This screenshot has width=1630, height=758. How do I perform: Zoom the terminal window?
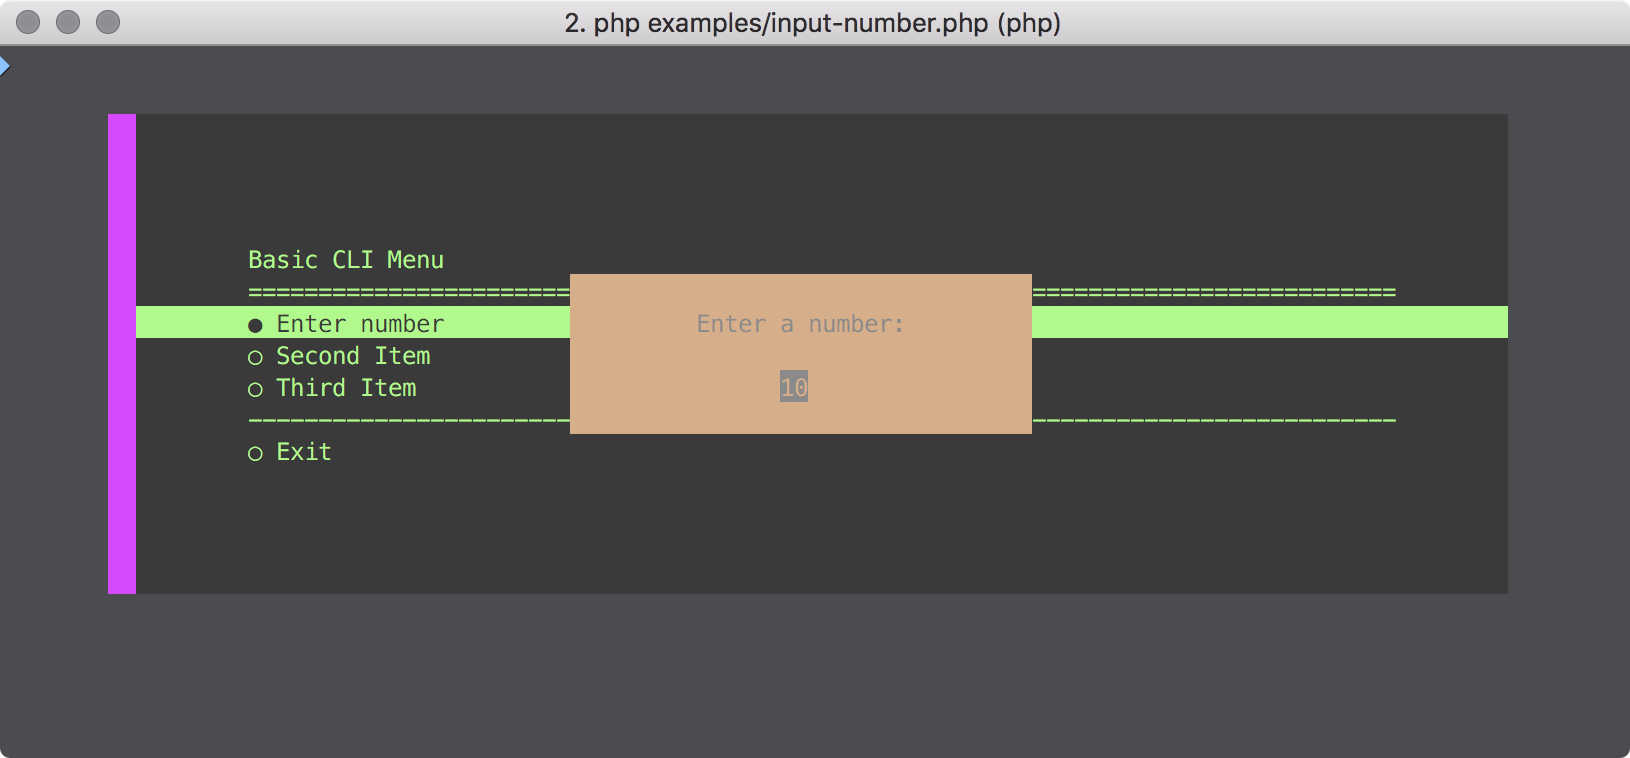(x=108, y=22)
